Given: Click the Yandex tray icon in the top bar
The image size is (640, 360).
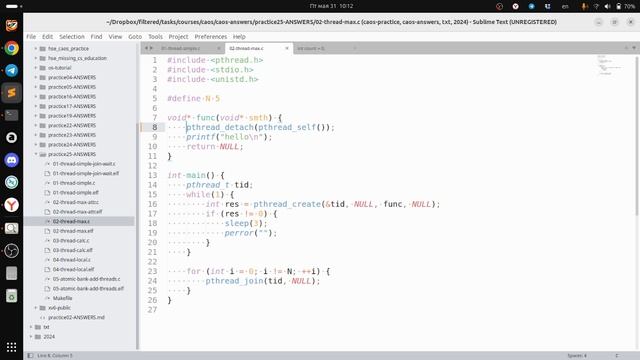Looking at the screenshot, I should (x=516, y=6).
